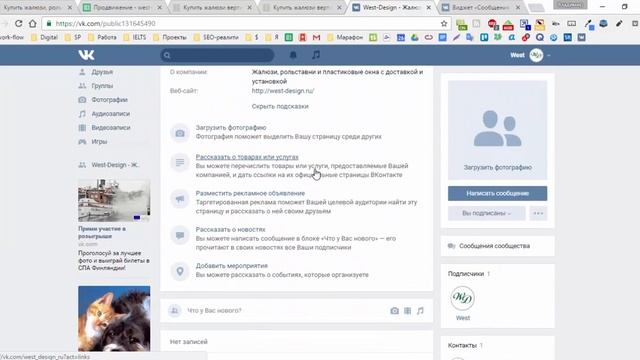Open Digital bookmarks folder
This screenshot has width=640, height=360.
tap(44, 37)
